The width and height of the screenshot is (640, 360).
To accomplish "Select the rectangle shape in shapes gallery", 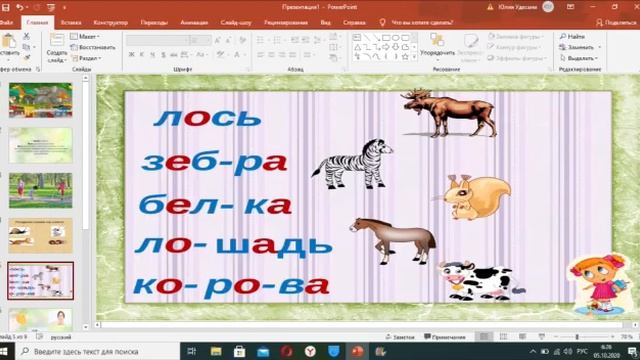I will coord(386,38).
